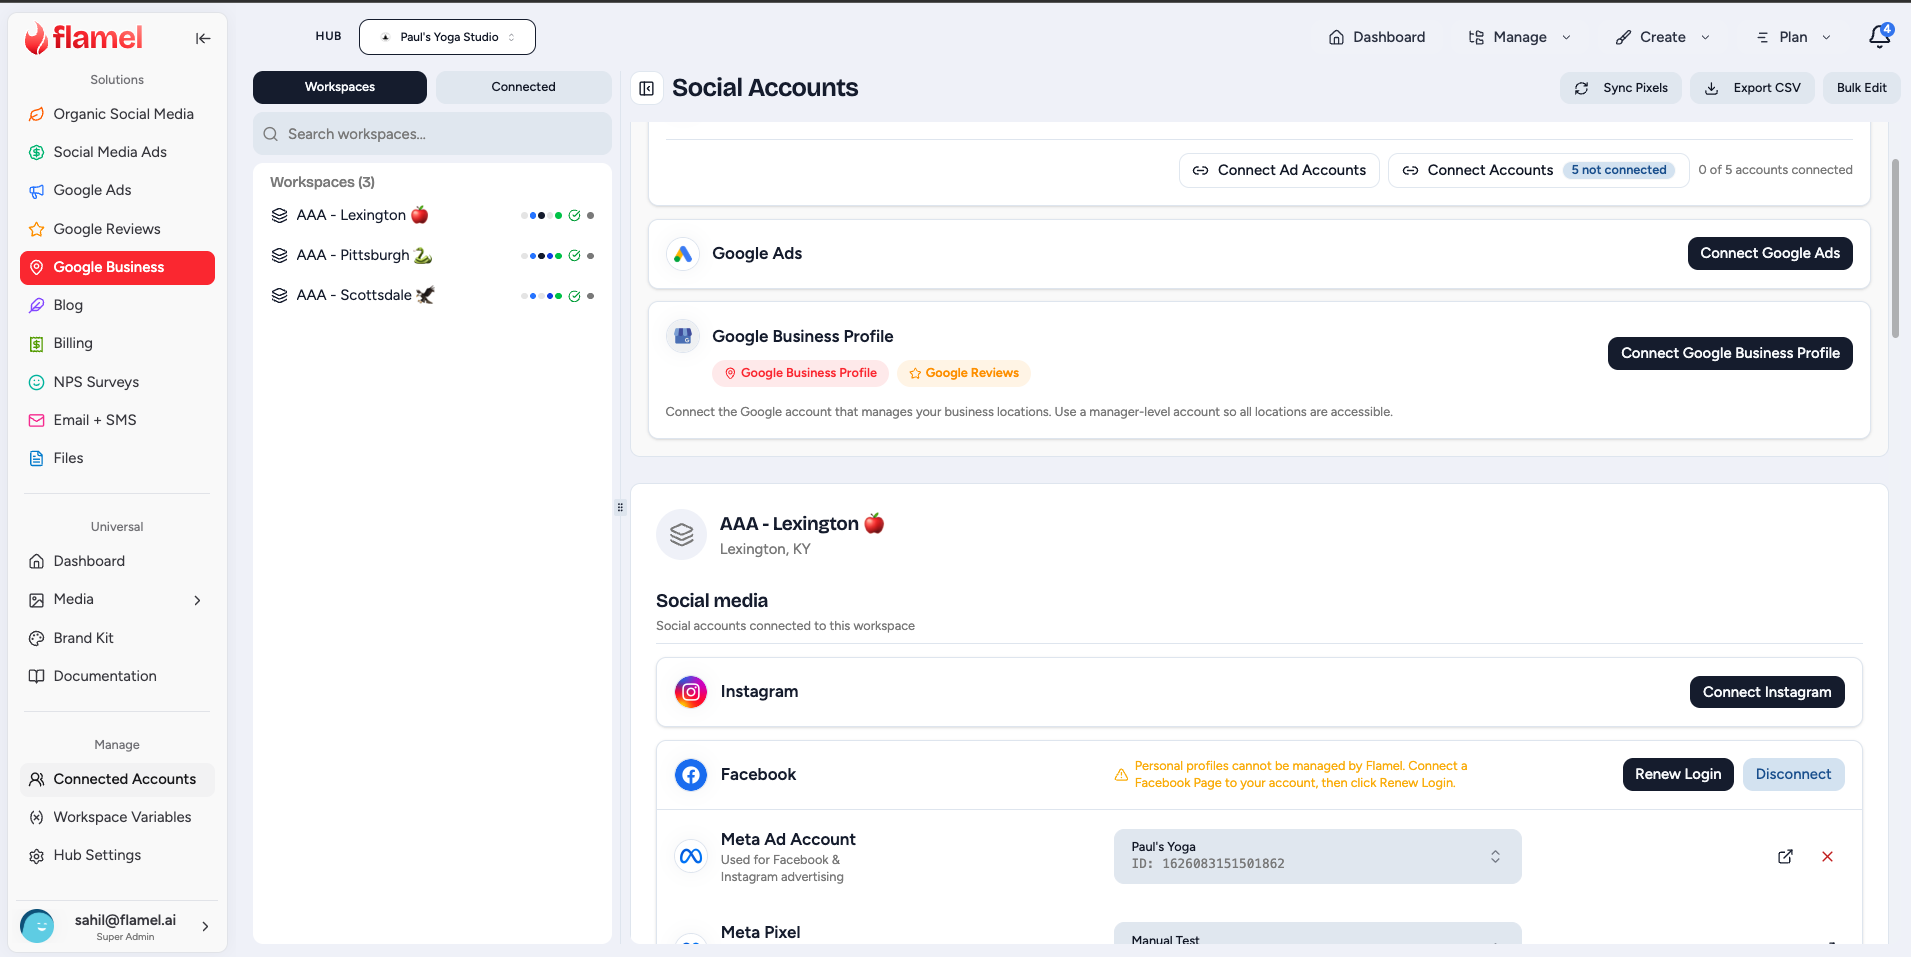The height and width of the screenshot is (957, 1911).
Task: Open the Universal Dashboard in sidebar
Action: point(117,561)
